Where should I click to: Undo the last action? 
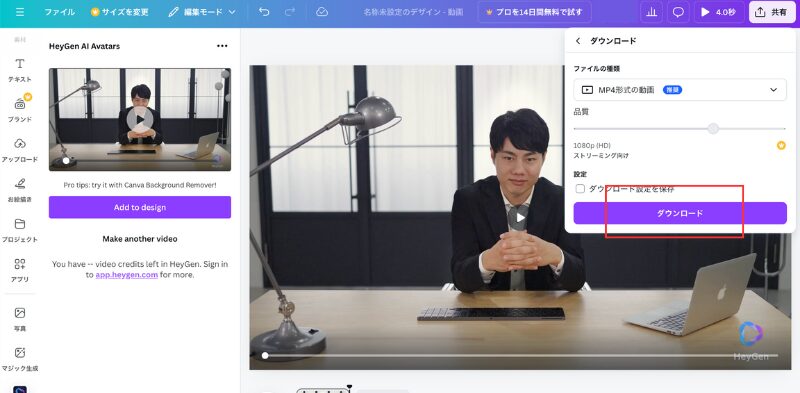(264, 12)
